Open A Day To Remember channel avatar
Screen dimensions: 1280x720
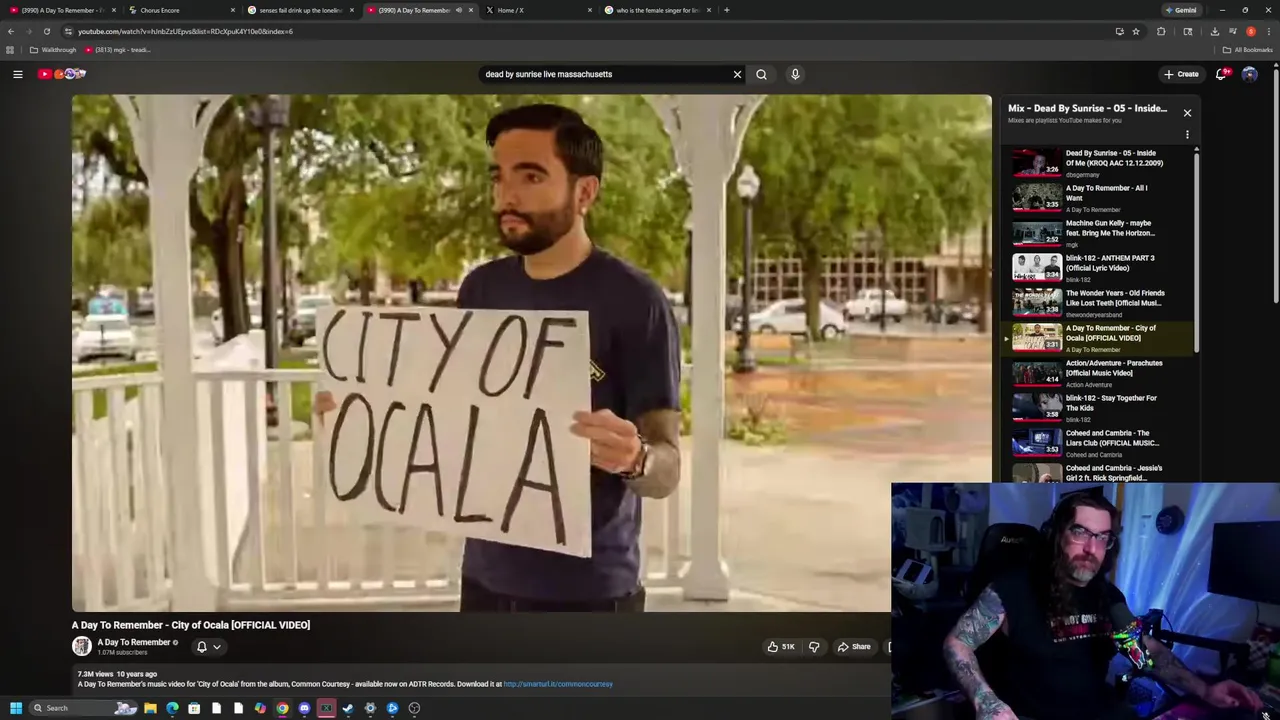[x=82, y=647]
